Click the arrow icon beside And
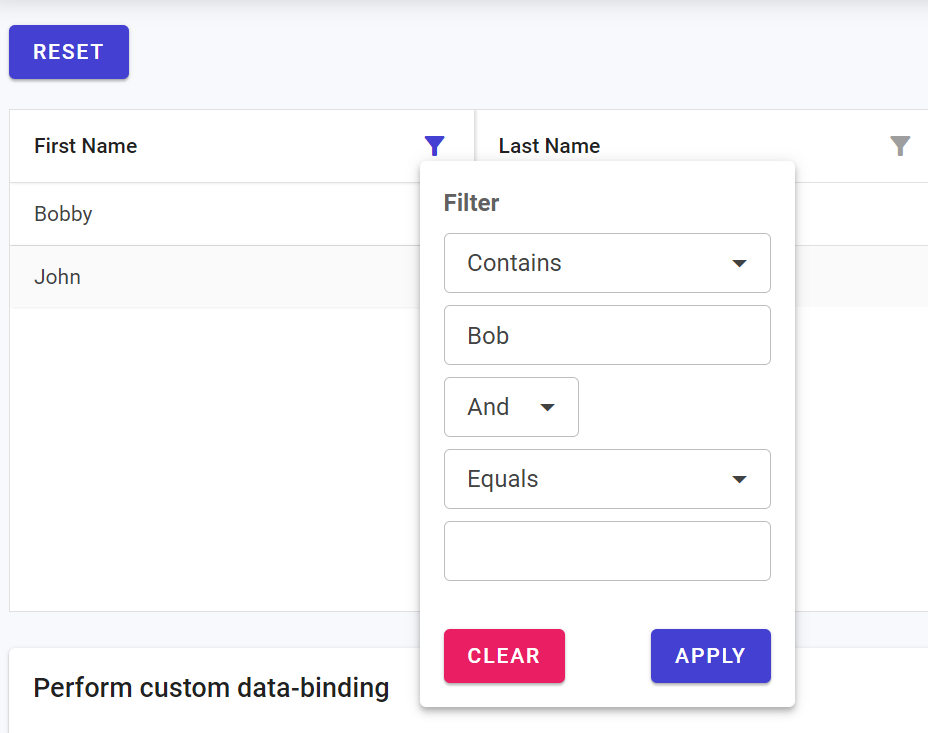Viewport: 928px width, 733px height. tap(548, 407)
